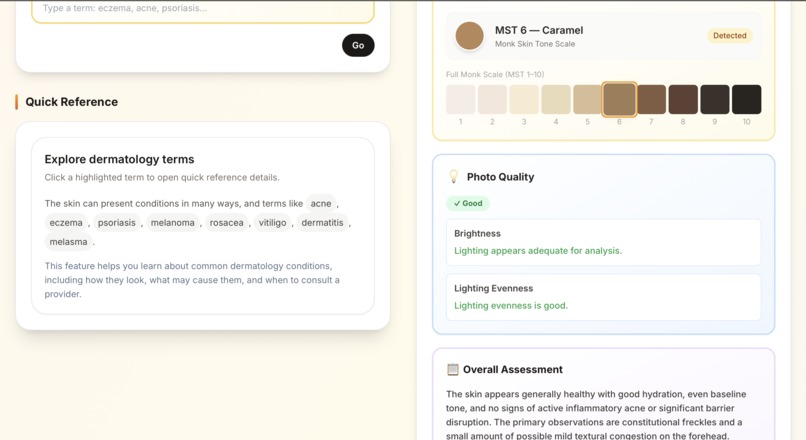
Task: Select Monk scale swatch 2
Action: [x=492, y=99]
